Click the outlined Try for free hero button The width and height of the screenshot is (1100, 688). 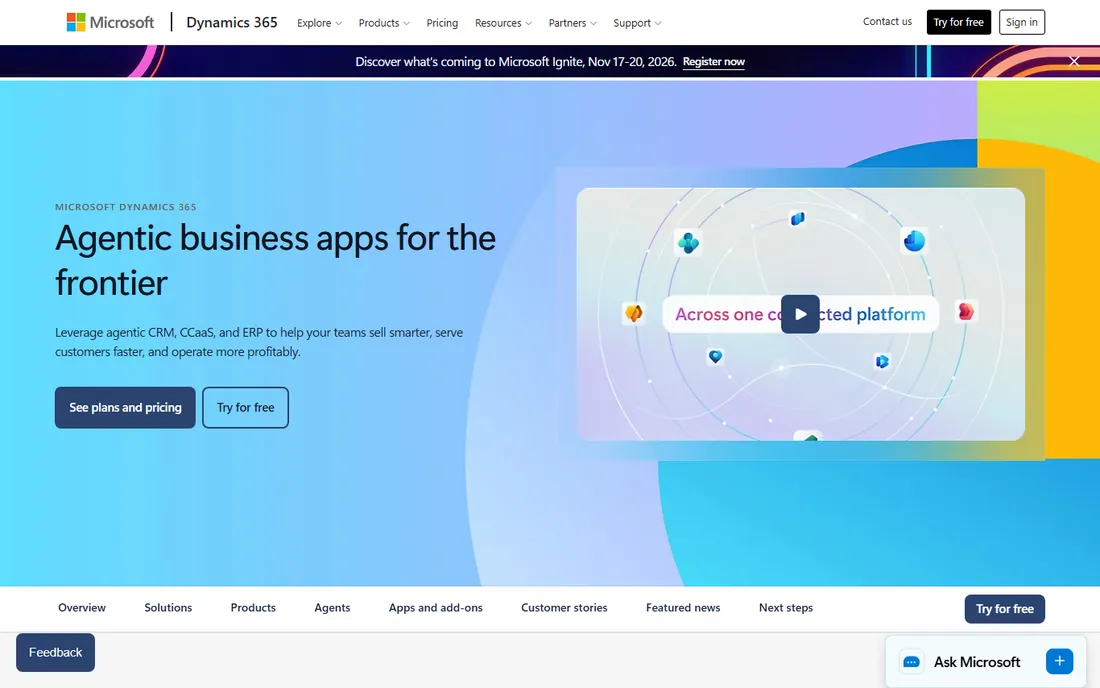pos(246,407)
